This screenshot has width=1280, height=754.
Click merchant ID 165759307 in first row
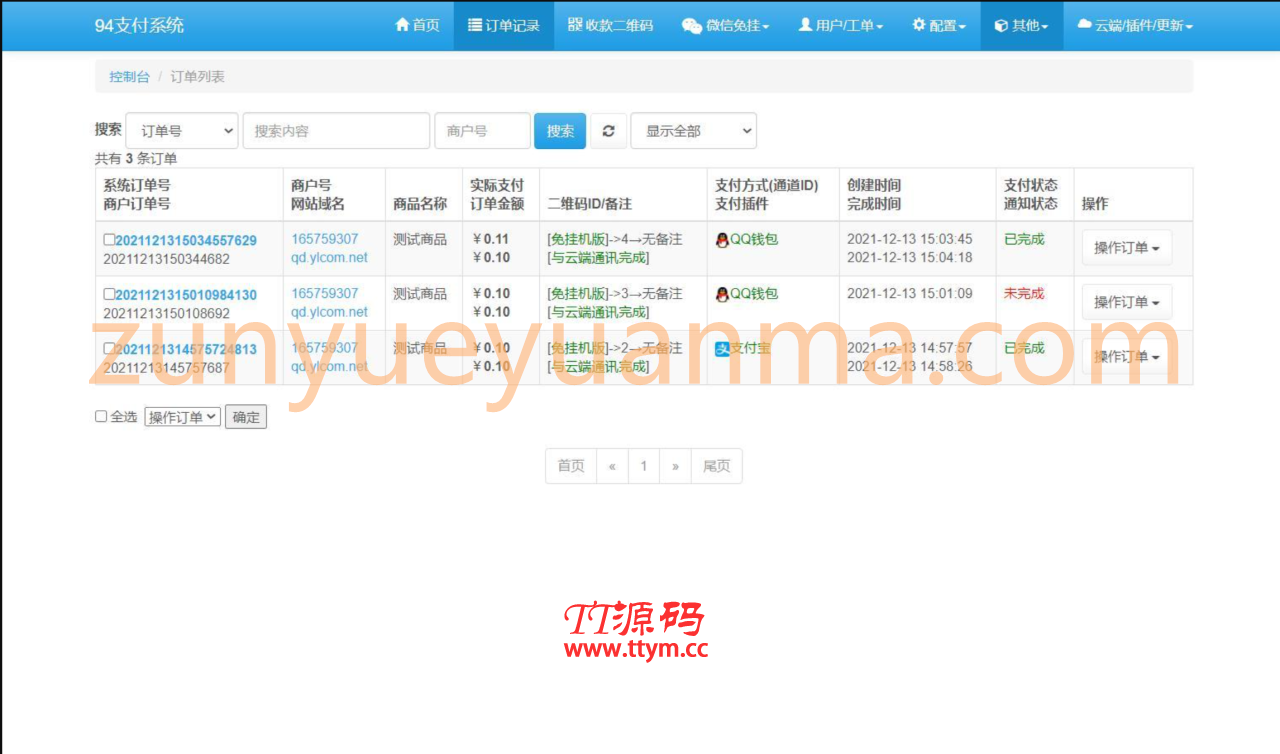point(325,239)
